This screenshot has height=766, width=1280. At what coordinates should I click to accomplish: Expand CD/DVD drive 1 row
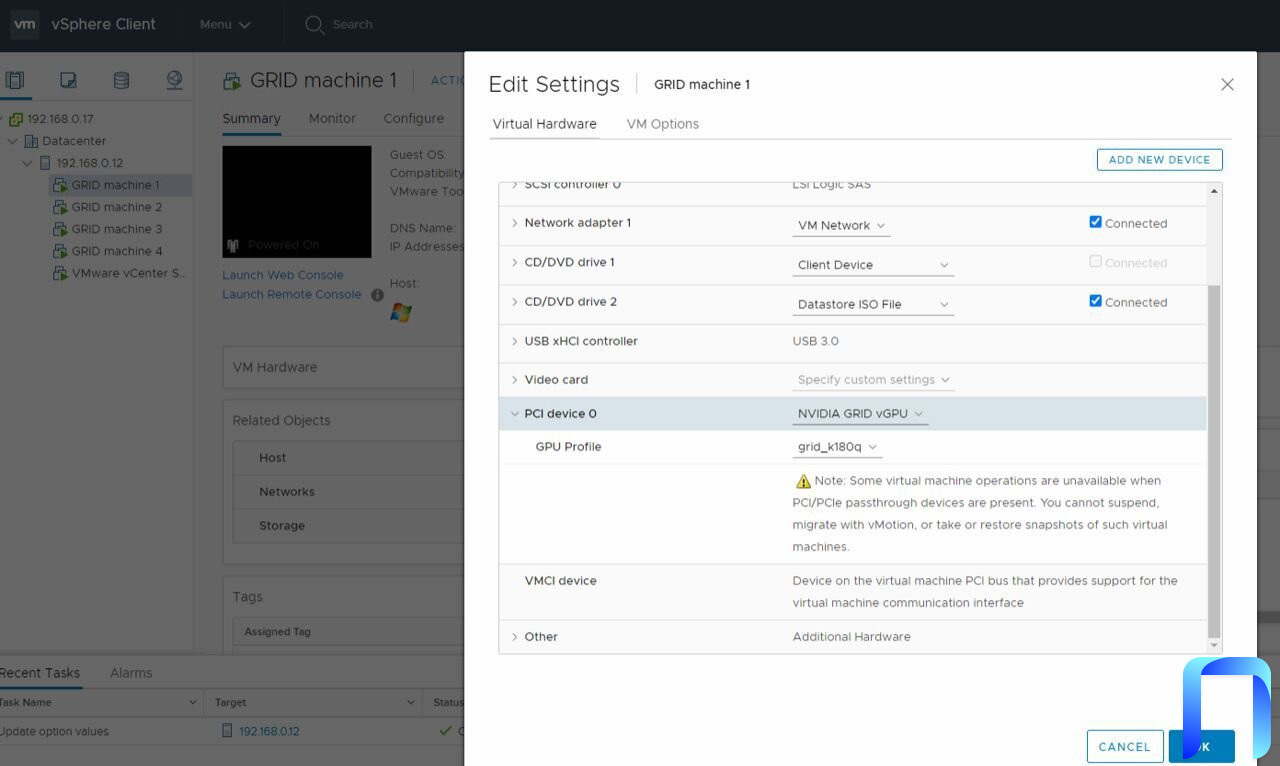pos(515,262)
